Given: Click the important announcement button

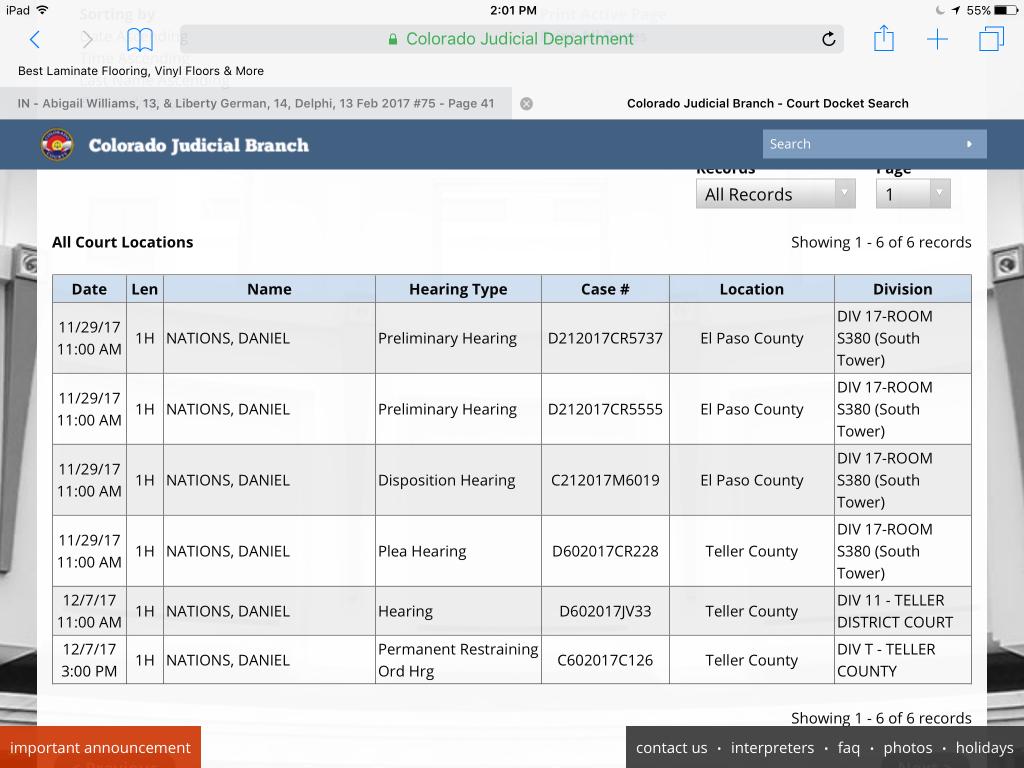Looking at the screenshot, I should [101, 747].
